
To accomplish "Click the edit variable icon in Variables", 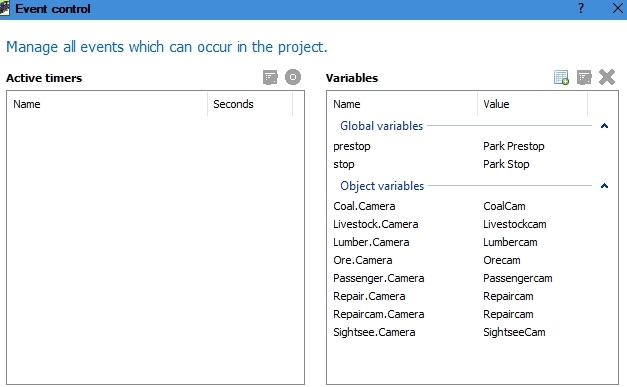I will (584, 77).
